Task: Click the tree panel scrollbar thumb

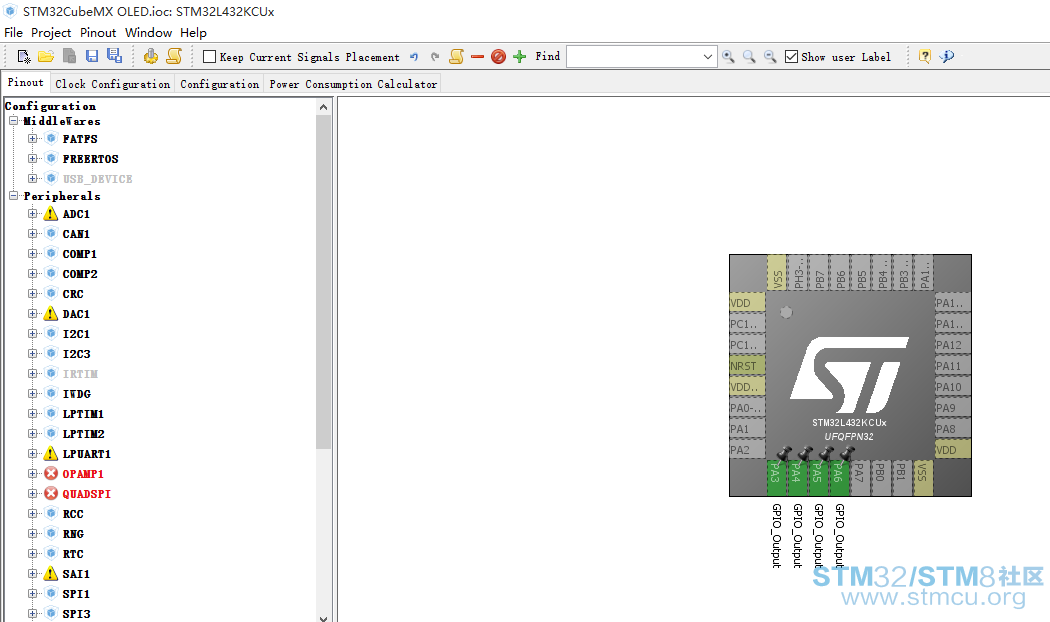Action: point(323,282)
